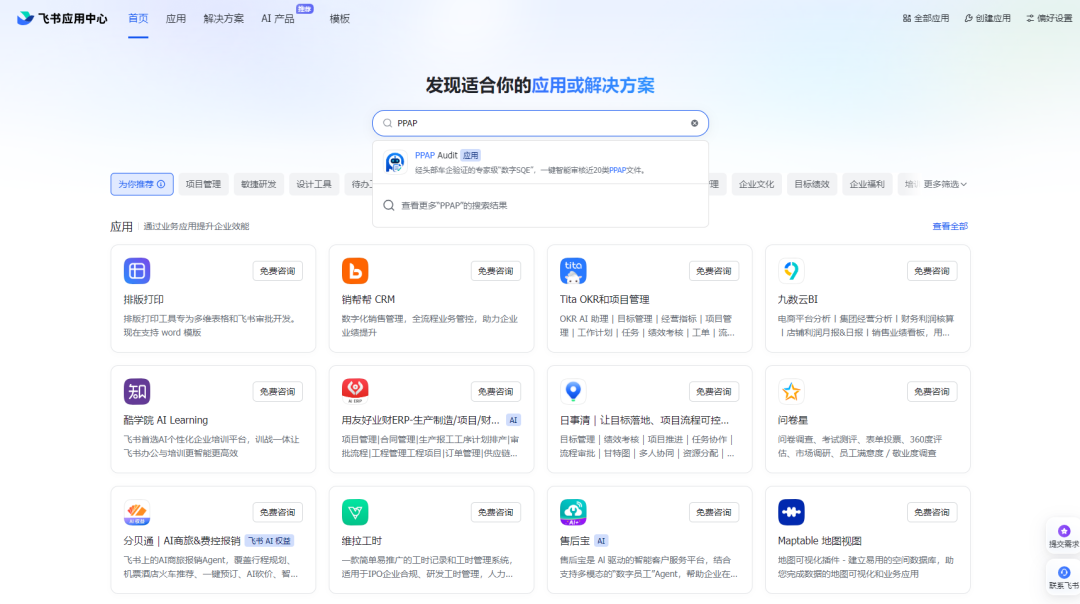
Task: Open the 模板 tab
Action: point(340,19)
